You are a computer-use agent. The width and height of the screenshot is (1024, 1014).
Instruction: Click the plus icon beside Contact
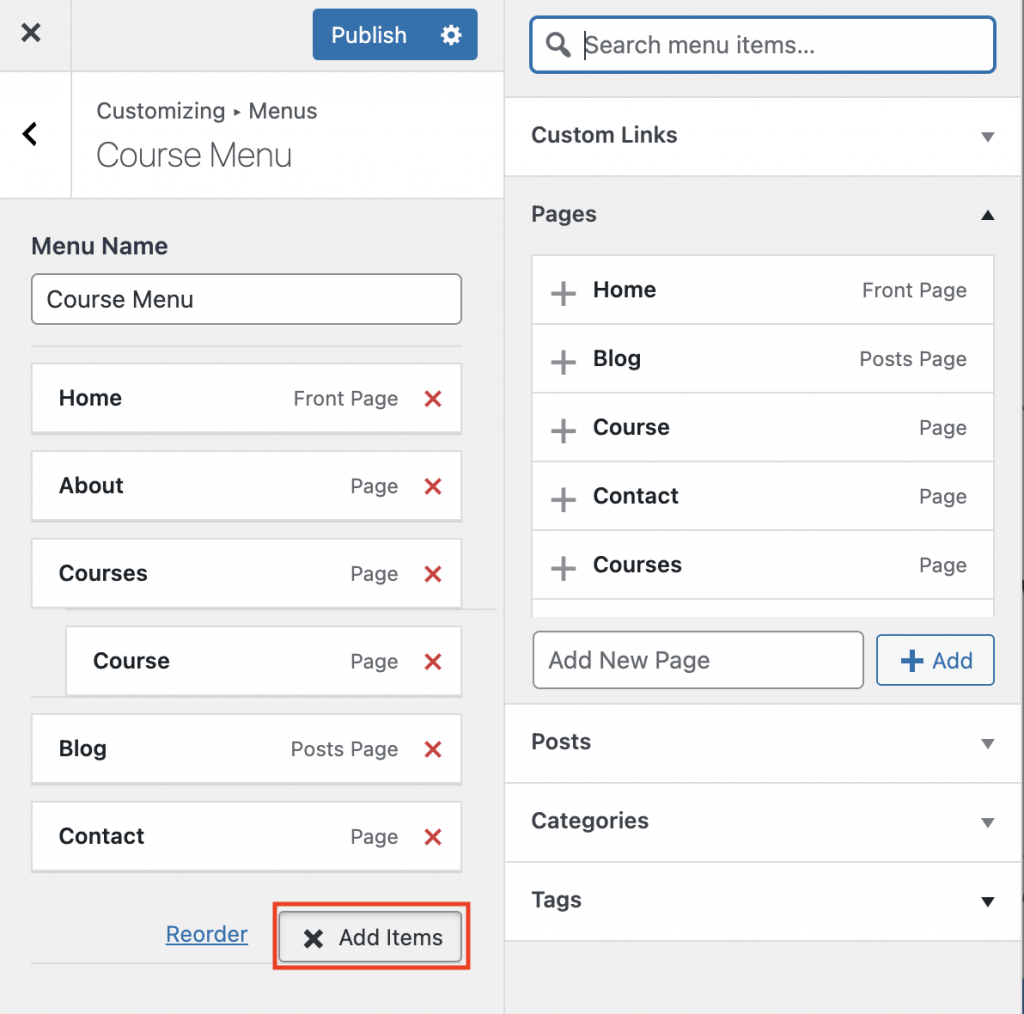click(562, 496)
